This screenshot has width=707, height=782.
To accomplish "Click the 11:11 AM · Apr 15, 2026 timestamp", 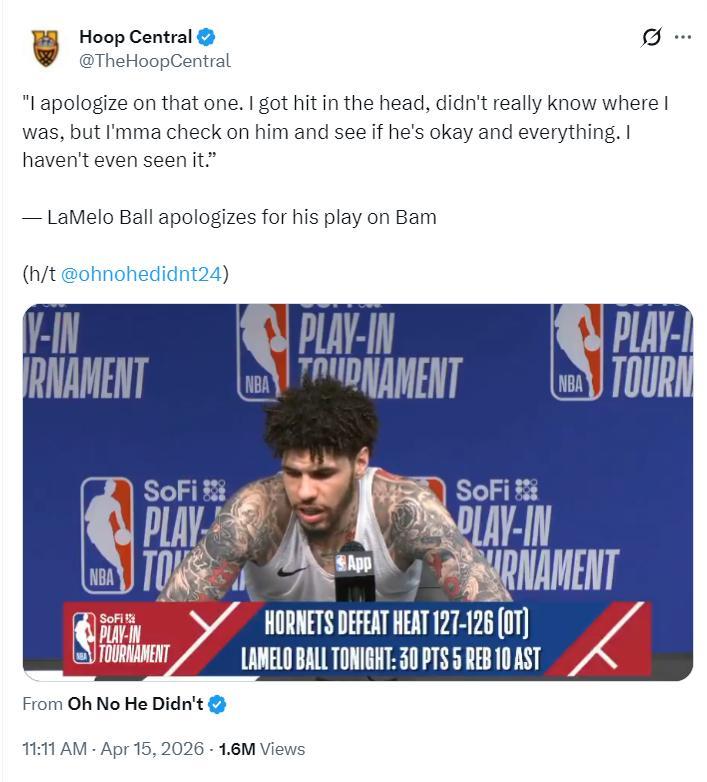I will [113, 748].
